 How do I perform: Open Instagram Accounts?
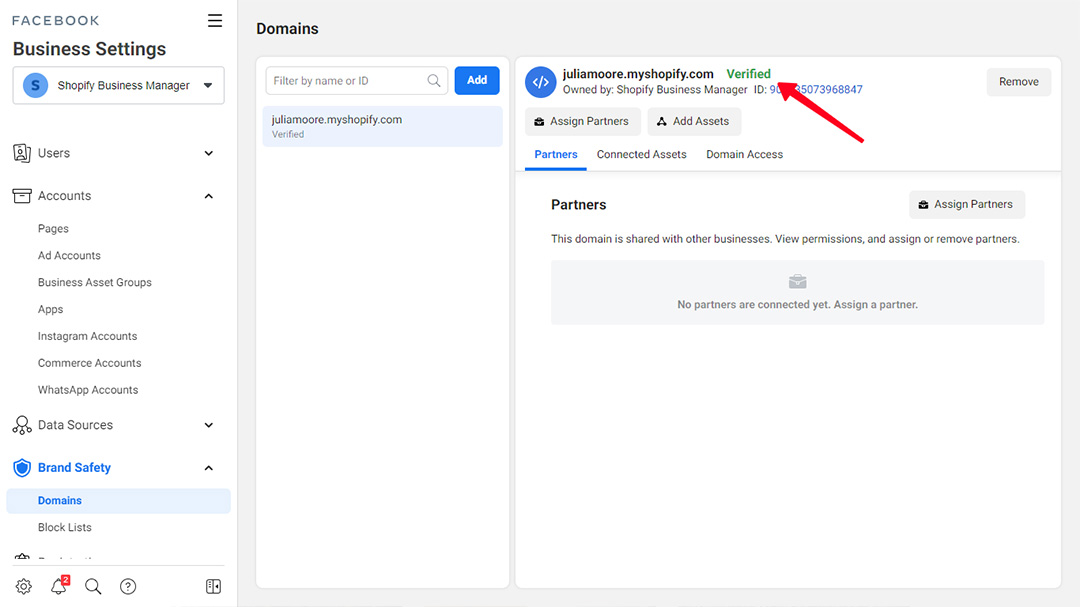click(87, 336)
